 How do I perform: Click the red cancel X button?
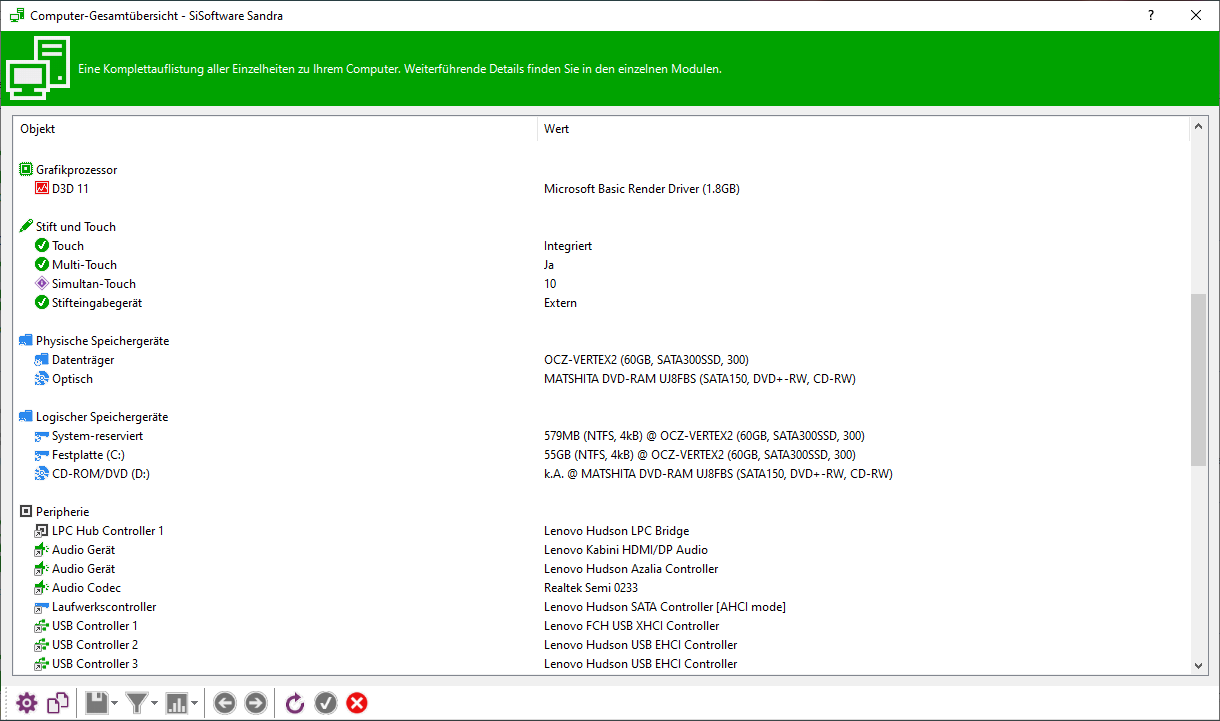pyautogui.click(x=357, y=703)
